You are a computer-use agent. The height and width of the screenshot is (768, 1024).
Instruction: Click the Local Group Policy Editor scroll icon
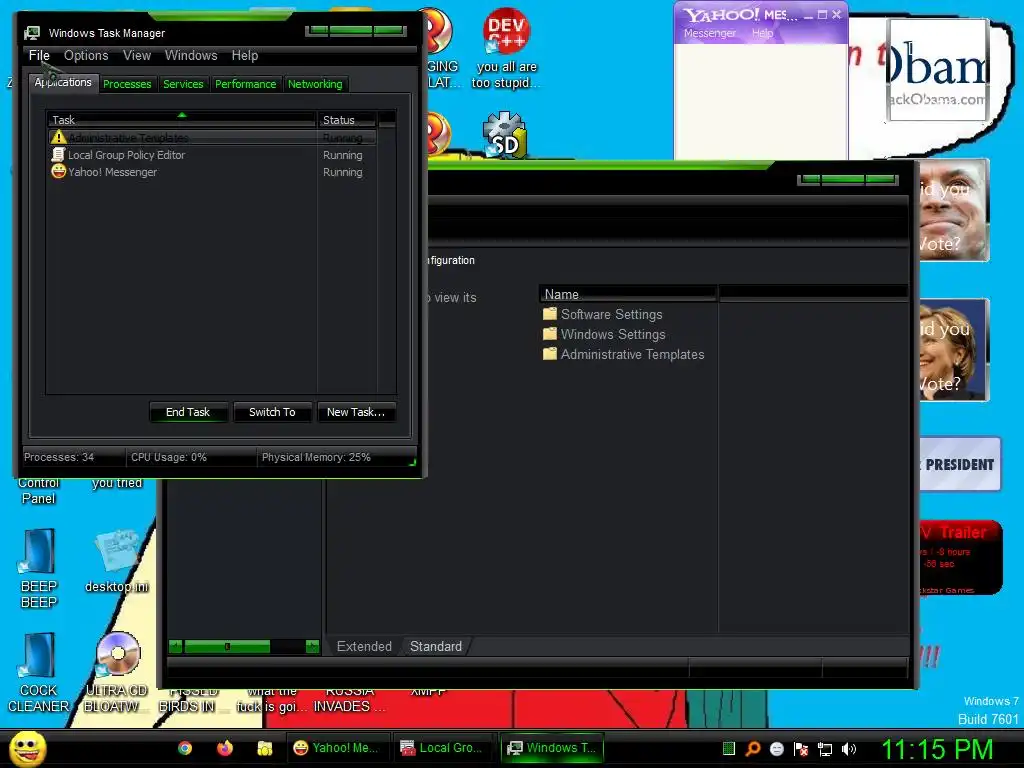(58, 155)
